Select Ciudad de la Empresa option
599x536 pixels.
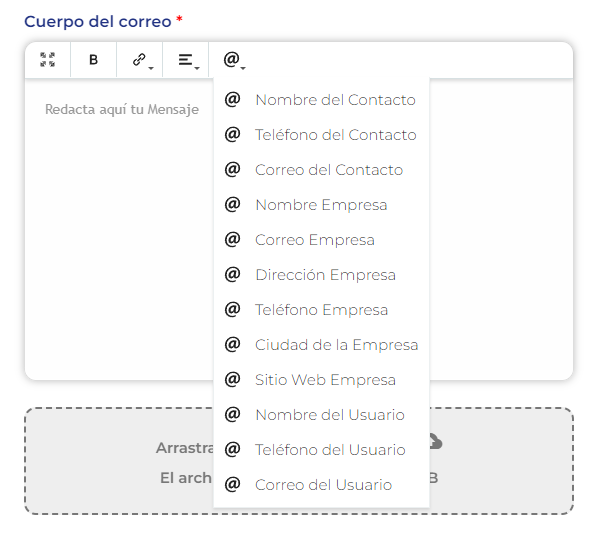(321, 345)
